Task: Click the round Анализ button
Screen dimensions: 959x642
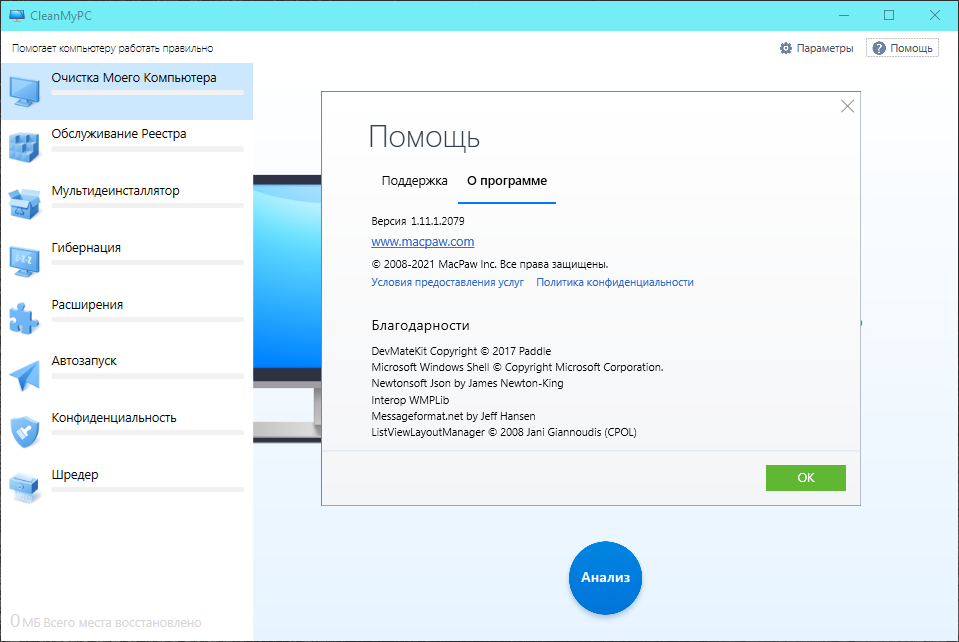Action: pos(605,578)
